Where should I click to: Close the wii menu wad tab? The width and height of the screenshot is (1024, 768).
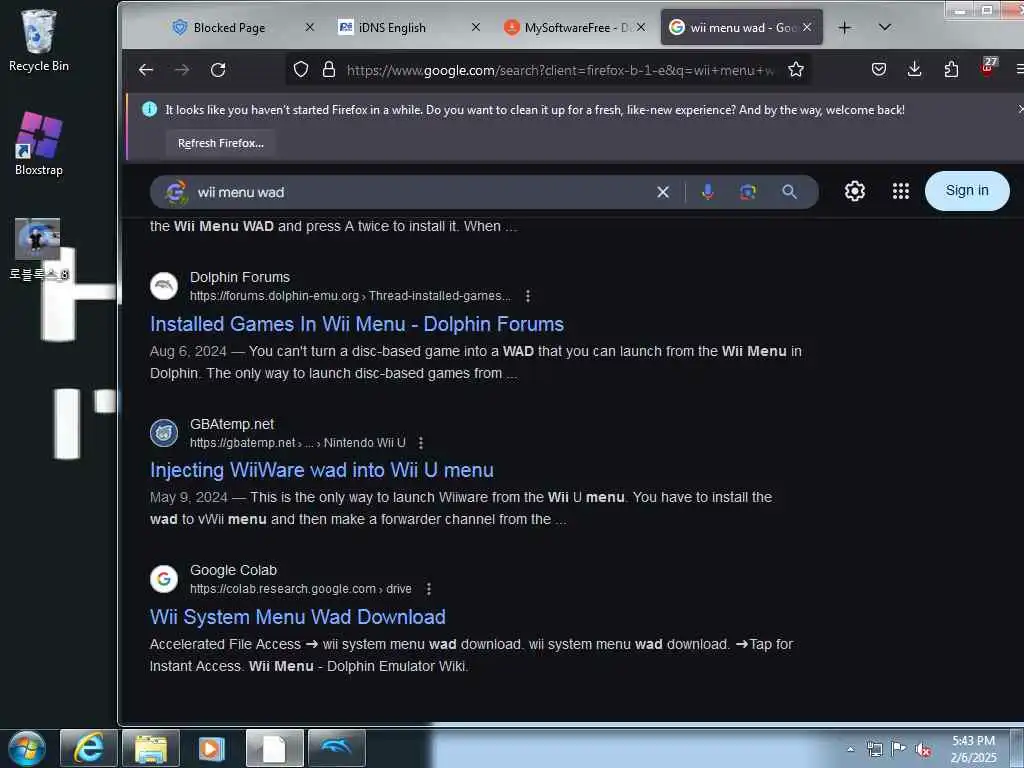coord(807,27)
